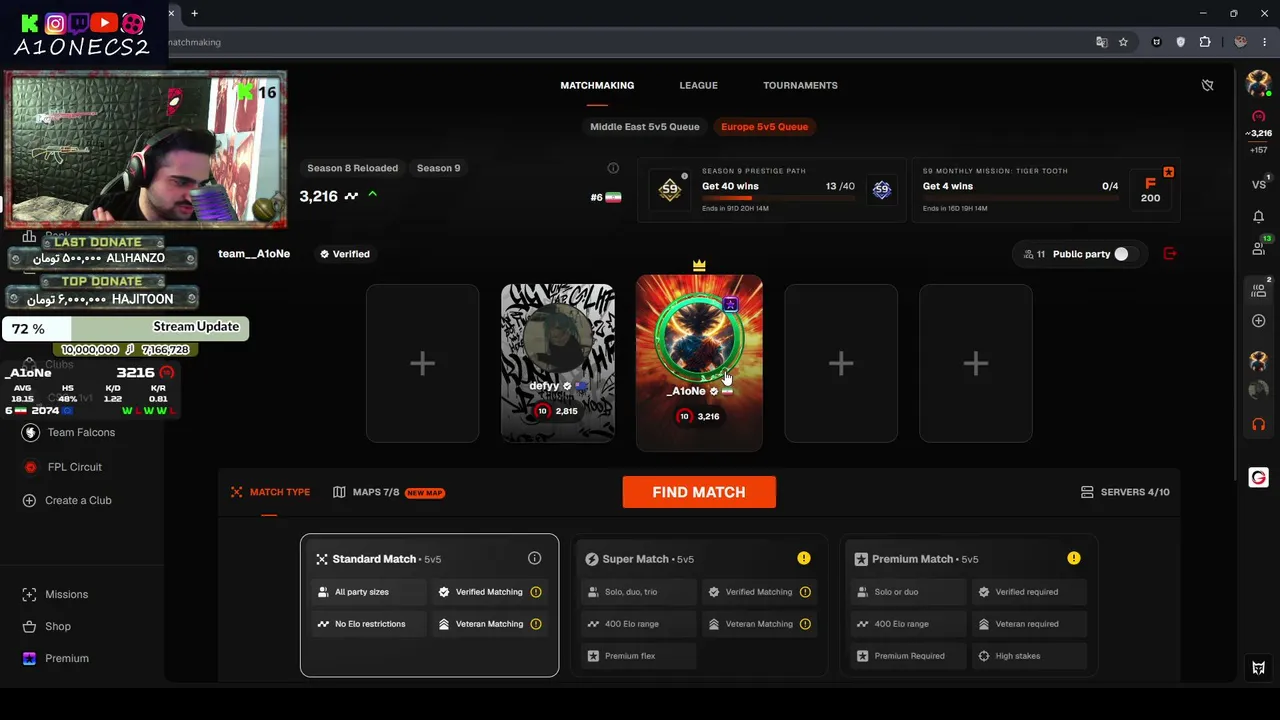Screen dimensions: 1280x720
Task: Open the Maps 7/8 tab
Action: coord(388,492)
